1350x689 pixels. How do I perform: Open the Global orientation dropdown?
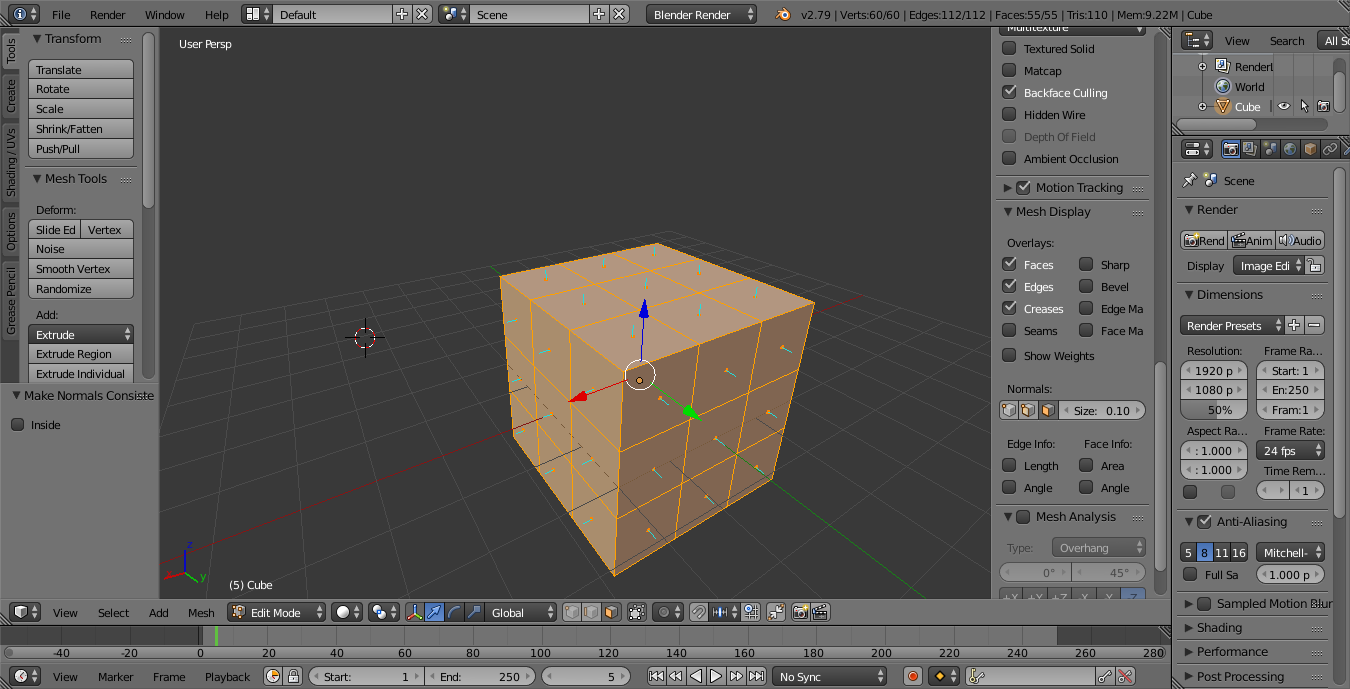point(520,612)
